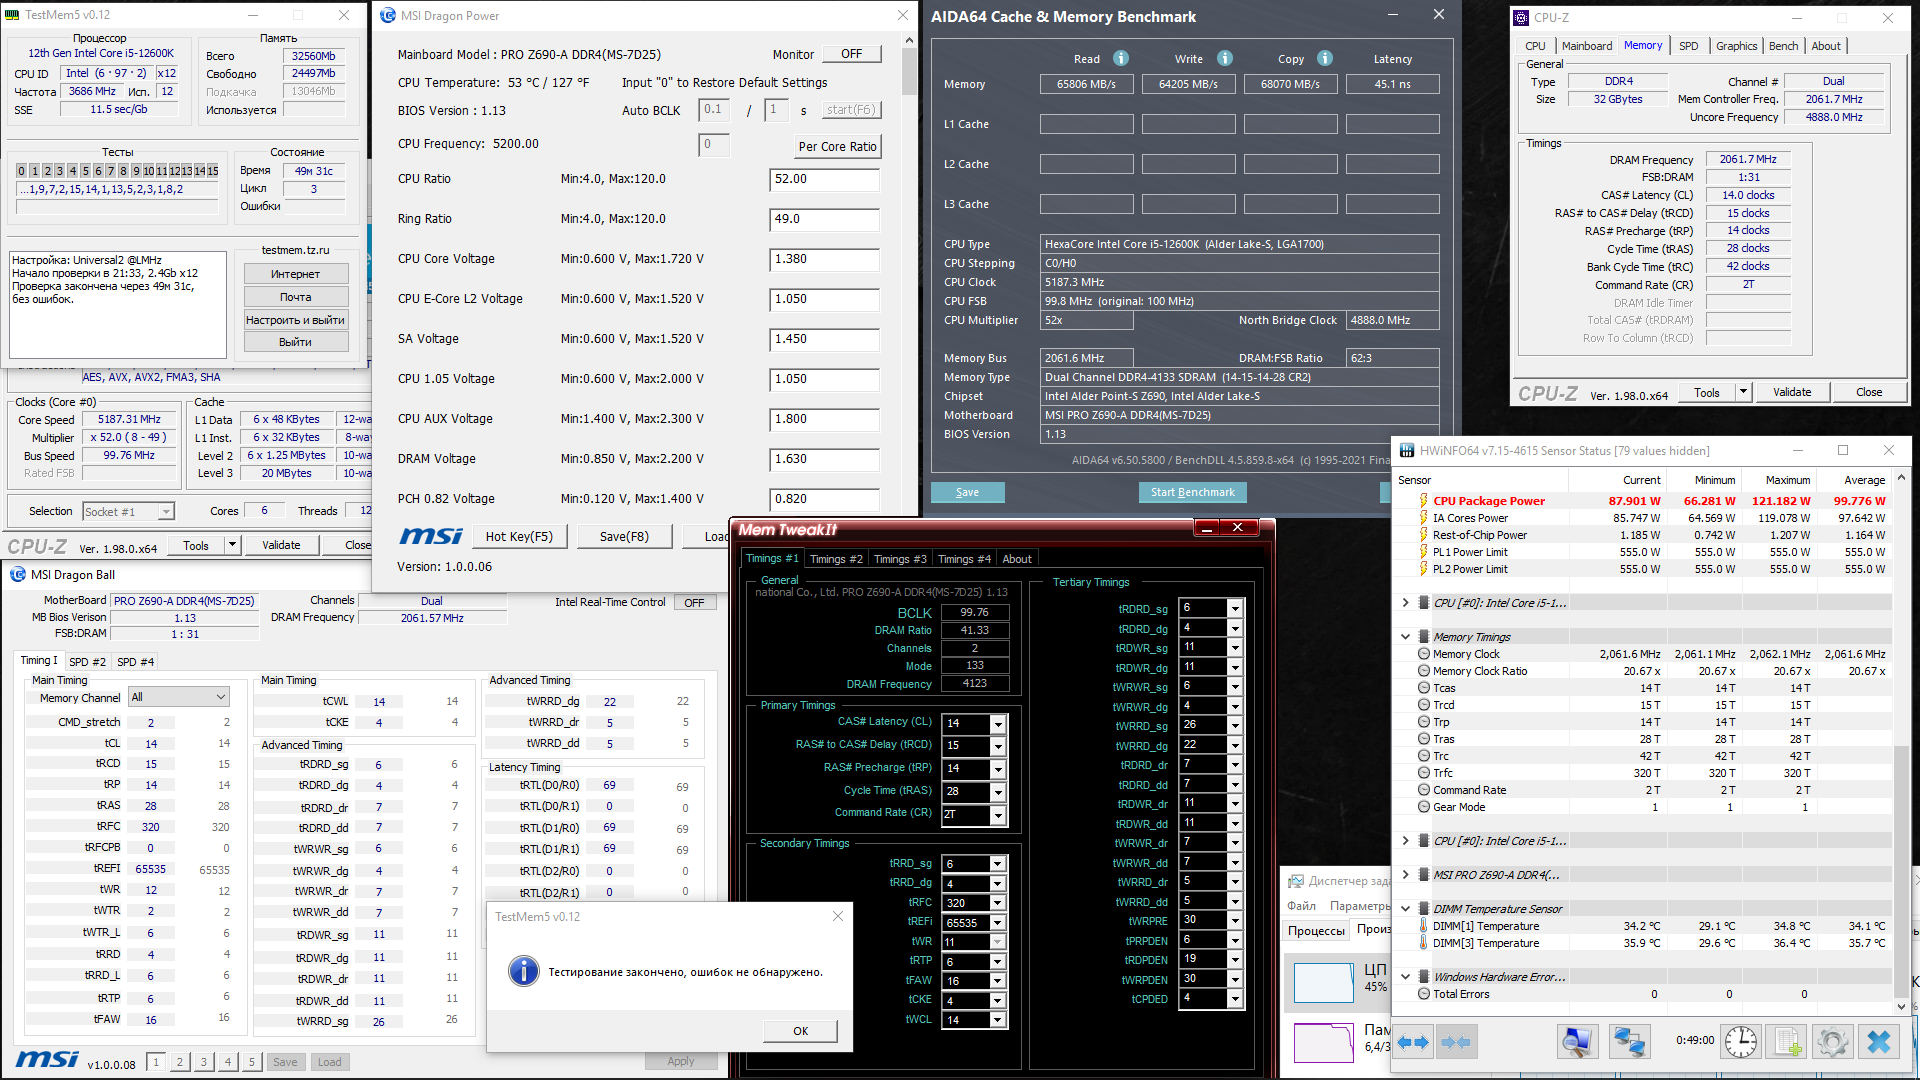Open Timings #2 tab in Mem TweakIt
1920x1080 pixels.
tap(835, 559)
